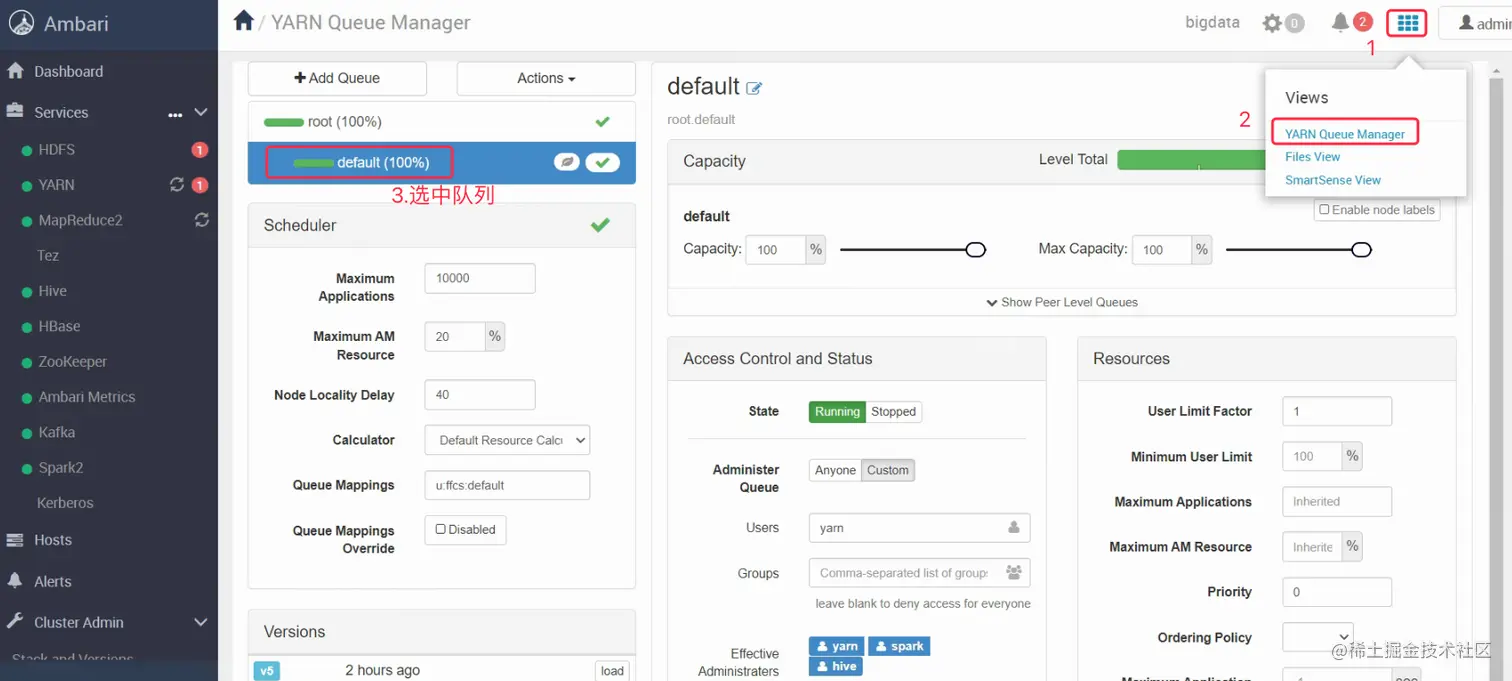The image size is (1512, 681).
Task: Click the Scheduler Maximum Applications field
Action: (x=480, y=278)
